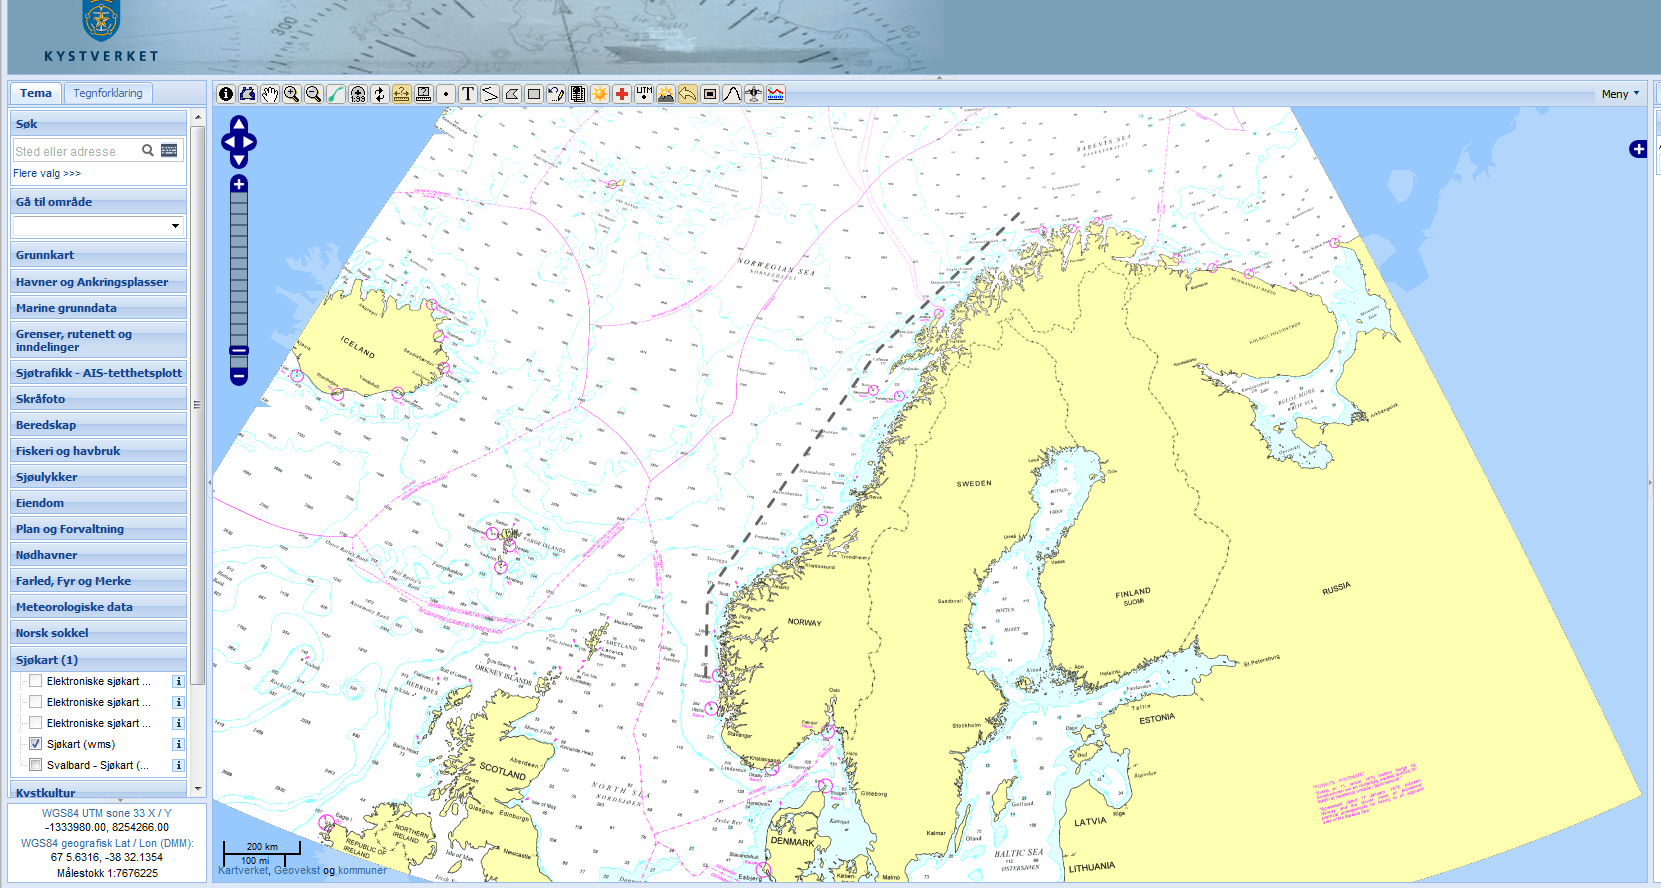Open the document list tool icon
1661x888 pixels.
click(577, 94)
